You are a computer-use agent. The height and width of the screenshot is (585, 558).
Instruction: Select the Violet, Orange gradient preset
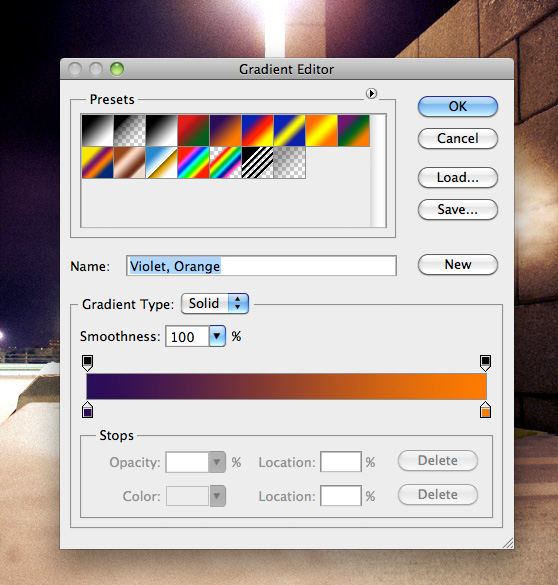point(225,130)
